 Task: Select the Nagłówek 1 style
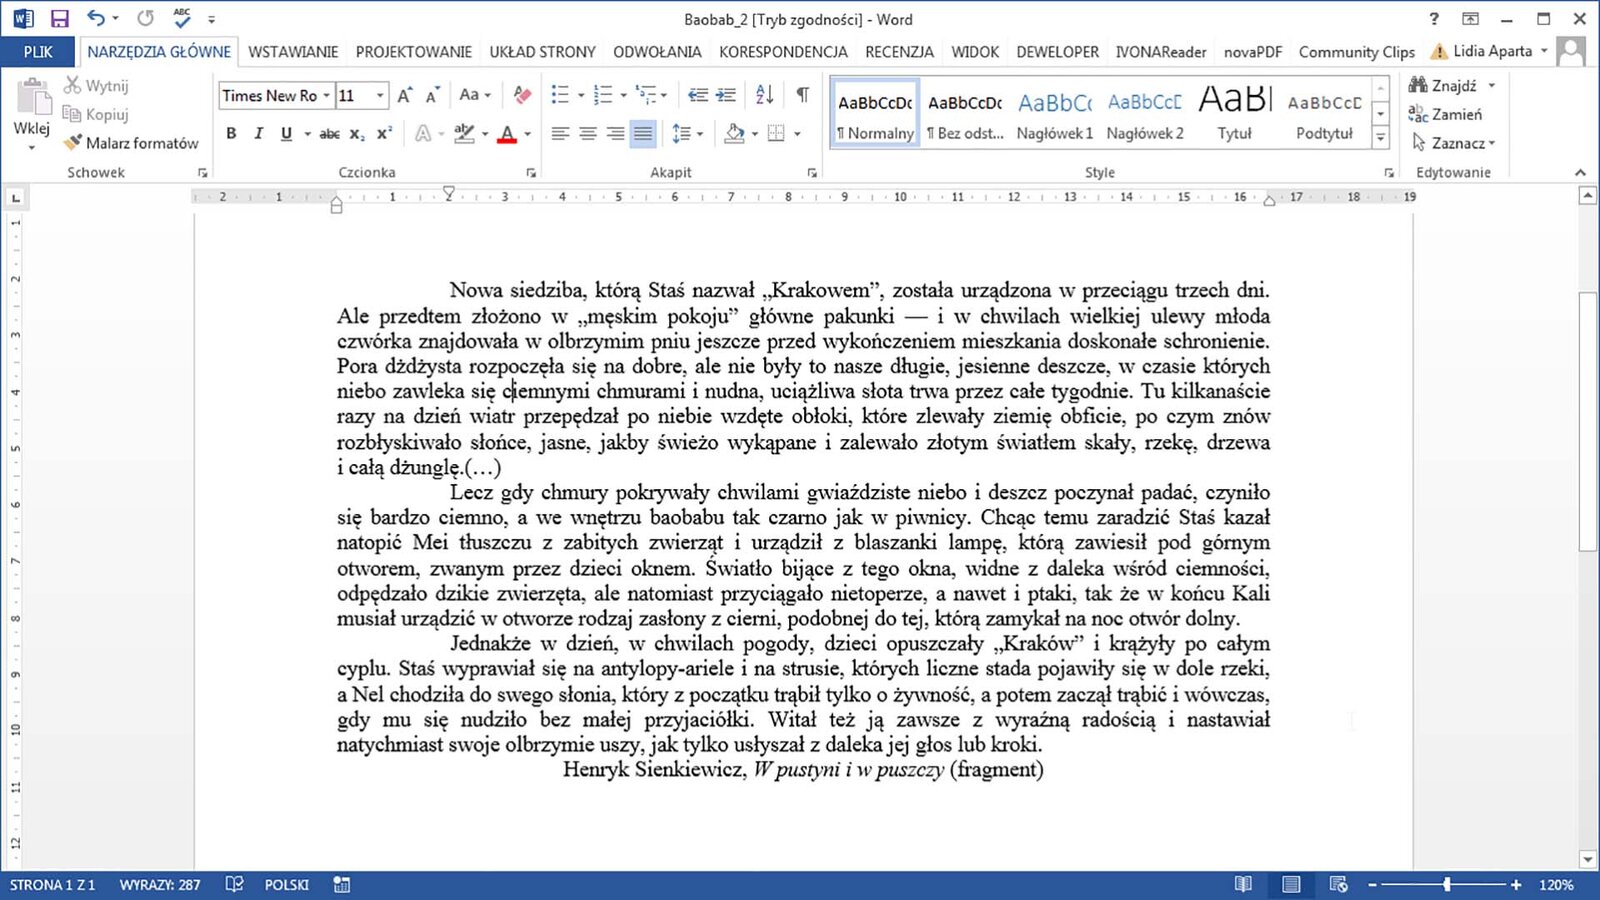coord(1054,114)
